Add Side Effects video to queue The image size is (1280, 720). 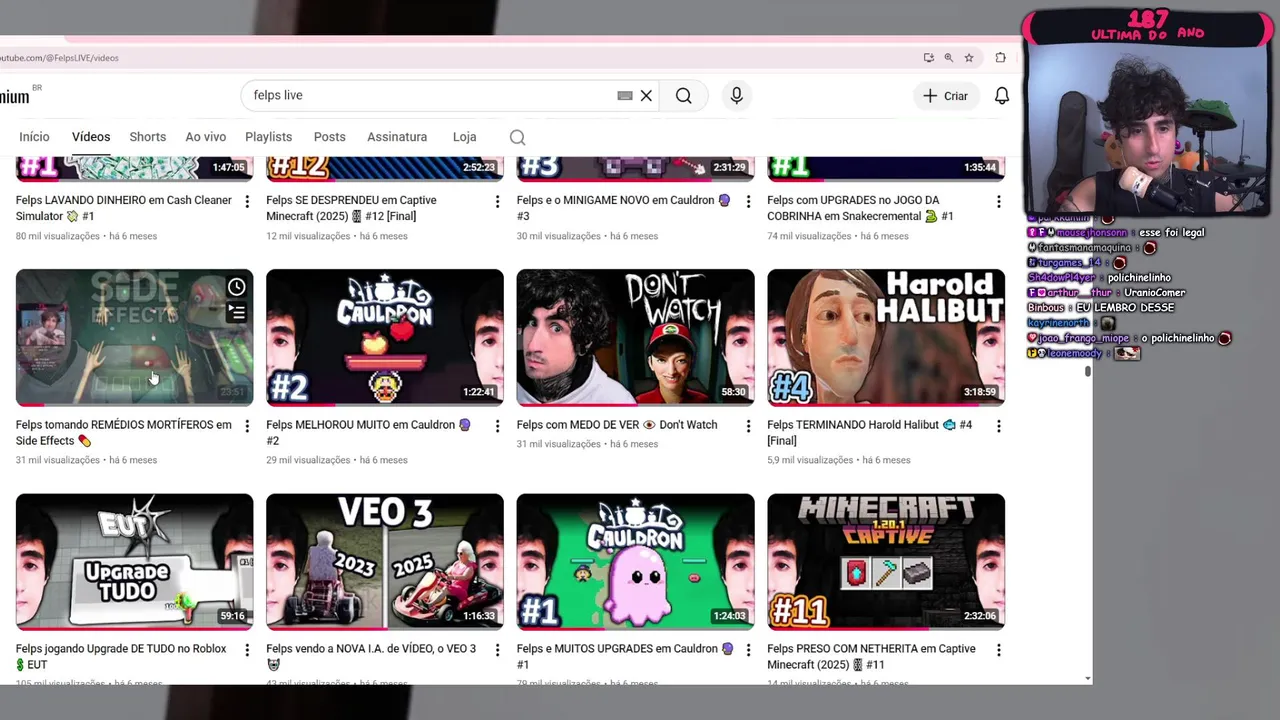click(236, 313)
